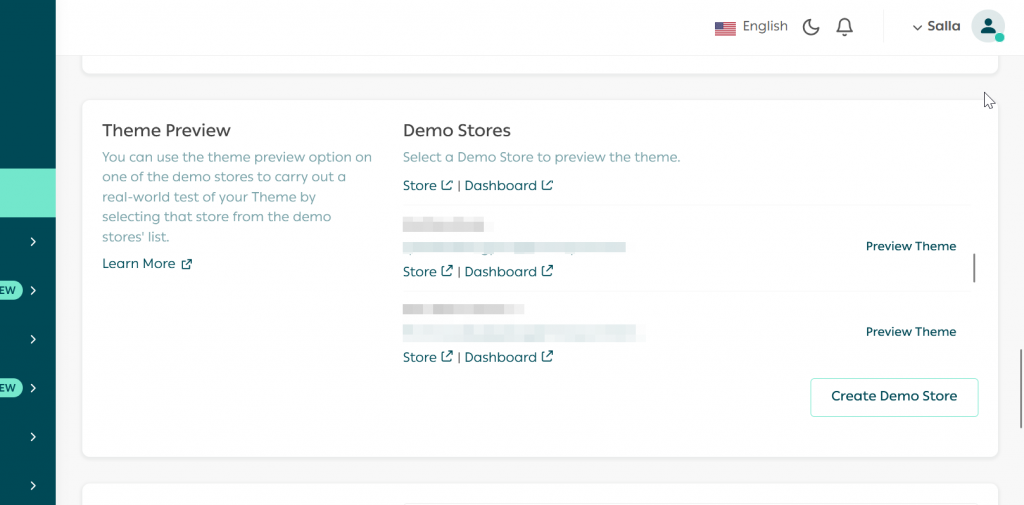Click external icon beside the bottom Dashboard link
1024x505 pixels.
[547, 357]
